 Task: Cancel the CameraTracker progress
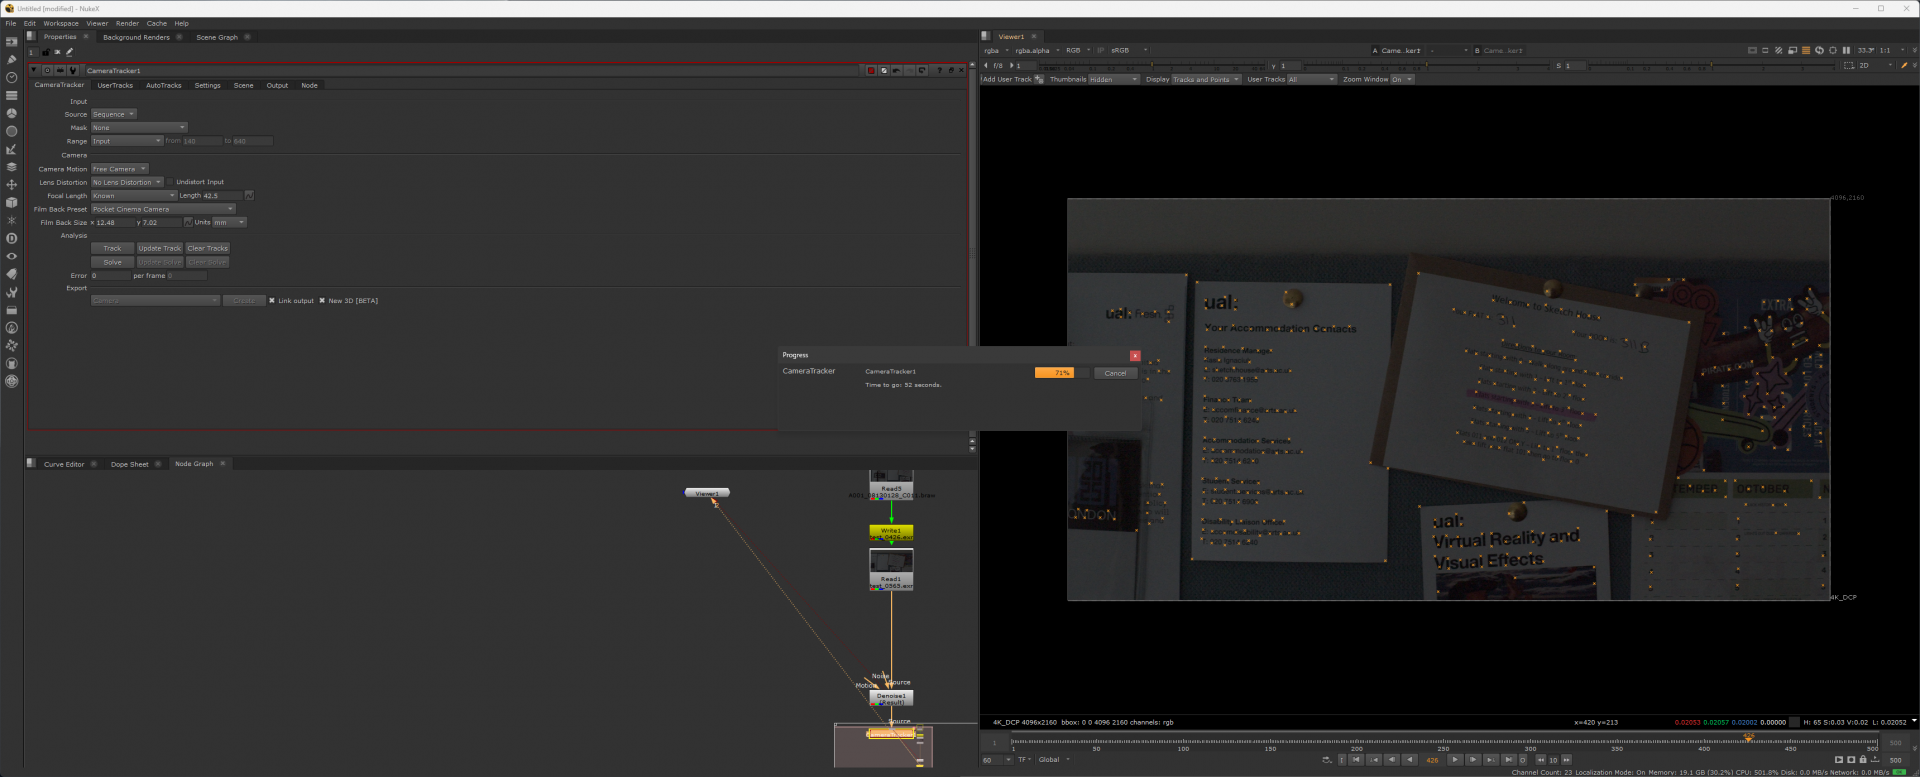click(x=1115, y=373)
